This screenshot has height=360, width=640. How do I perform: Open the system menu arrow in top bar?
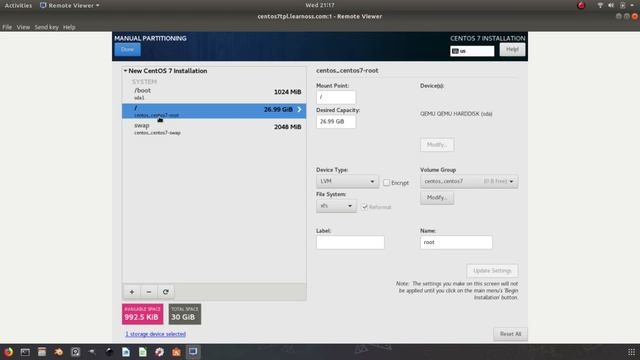coord(632,5)
